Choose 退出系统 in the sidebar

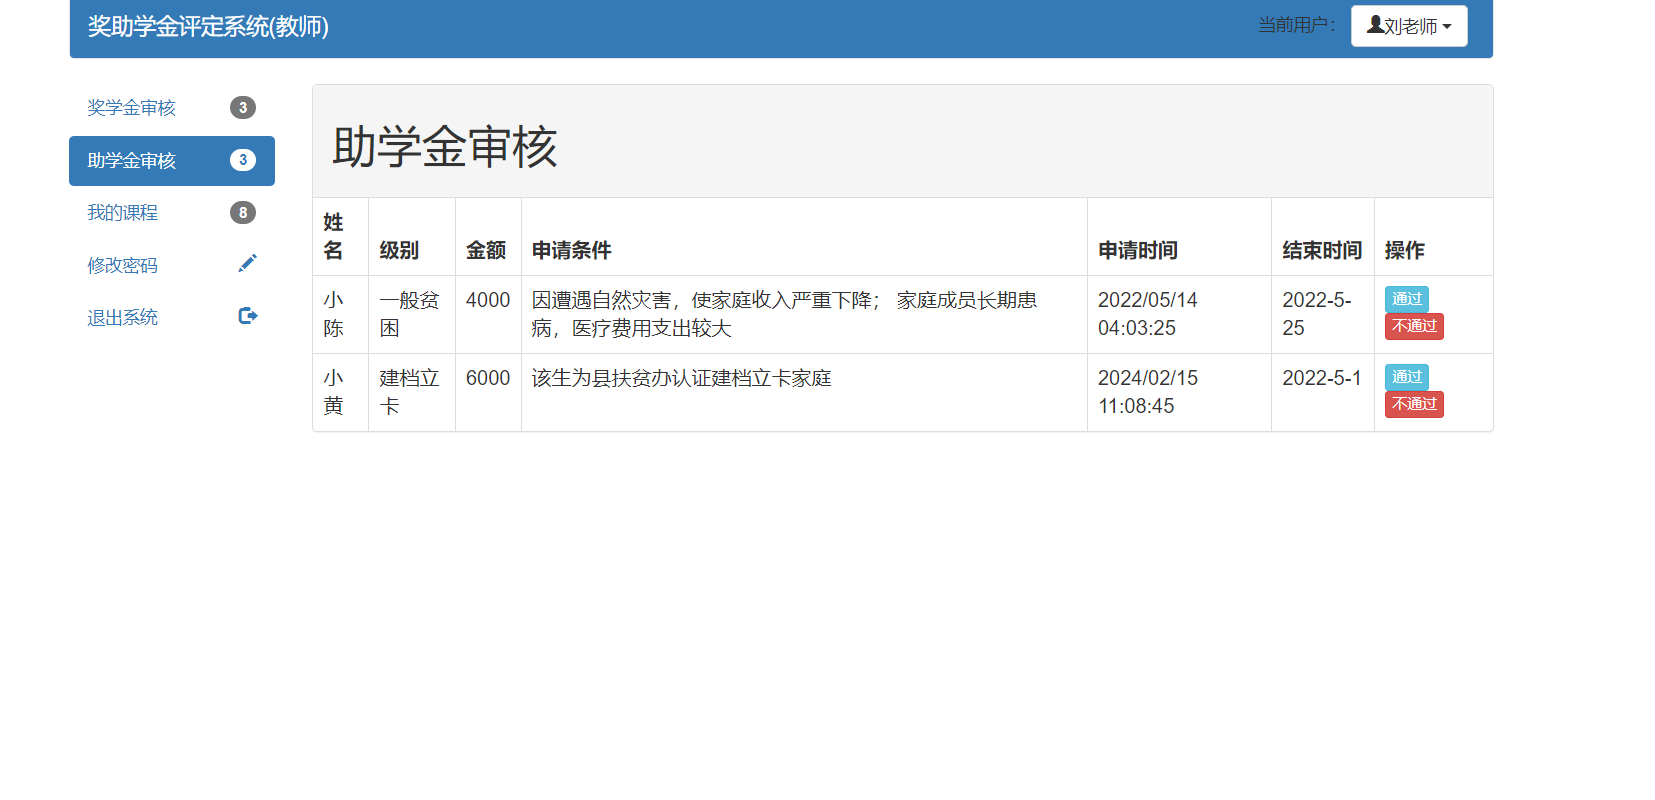(172, 317)
